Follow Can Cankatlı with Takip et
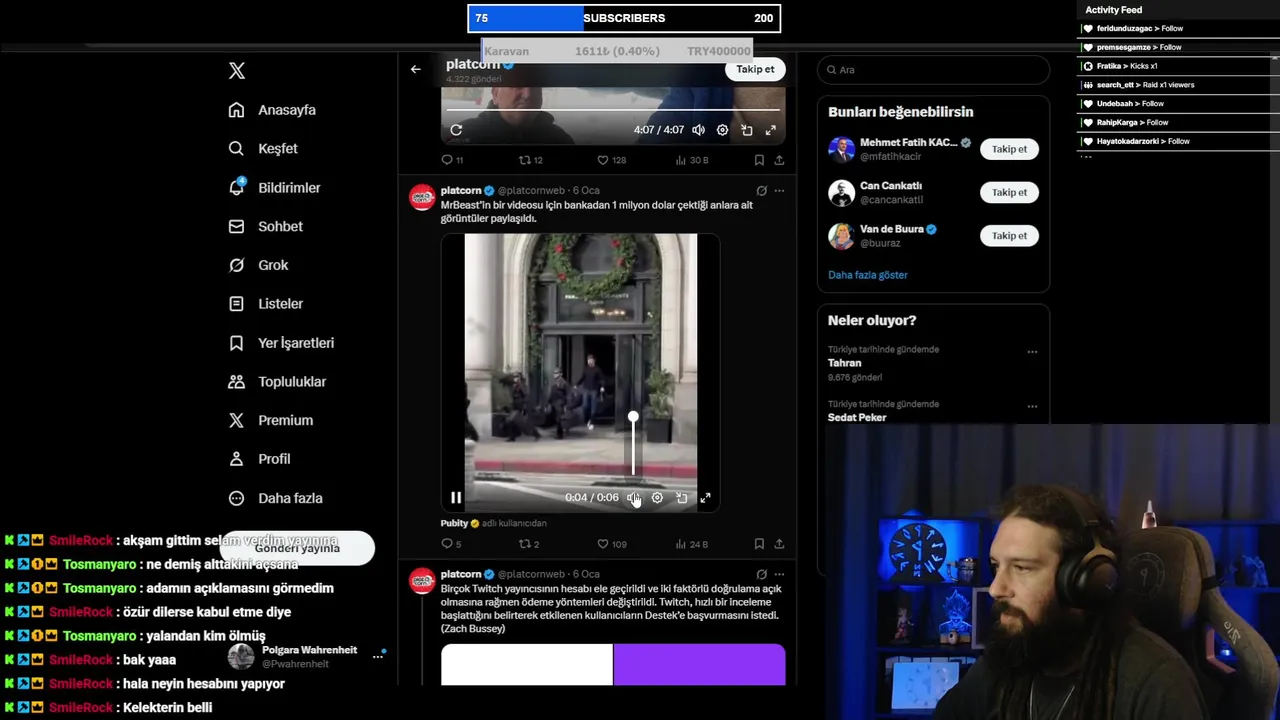Screen dimensions: 1280x720 (1009, 192)
